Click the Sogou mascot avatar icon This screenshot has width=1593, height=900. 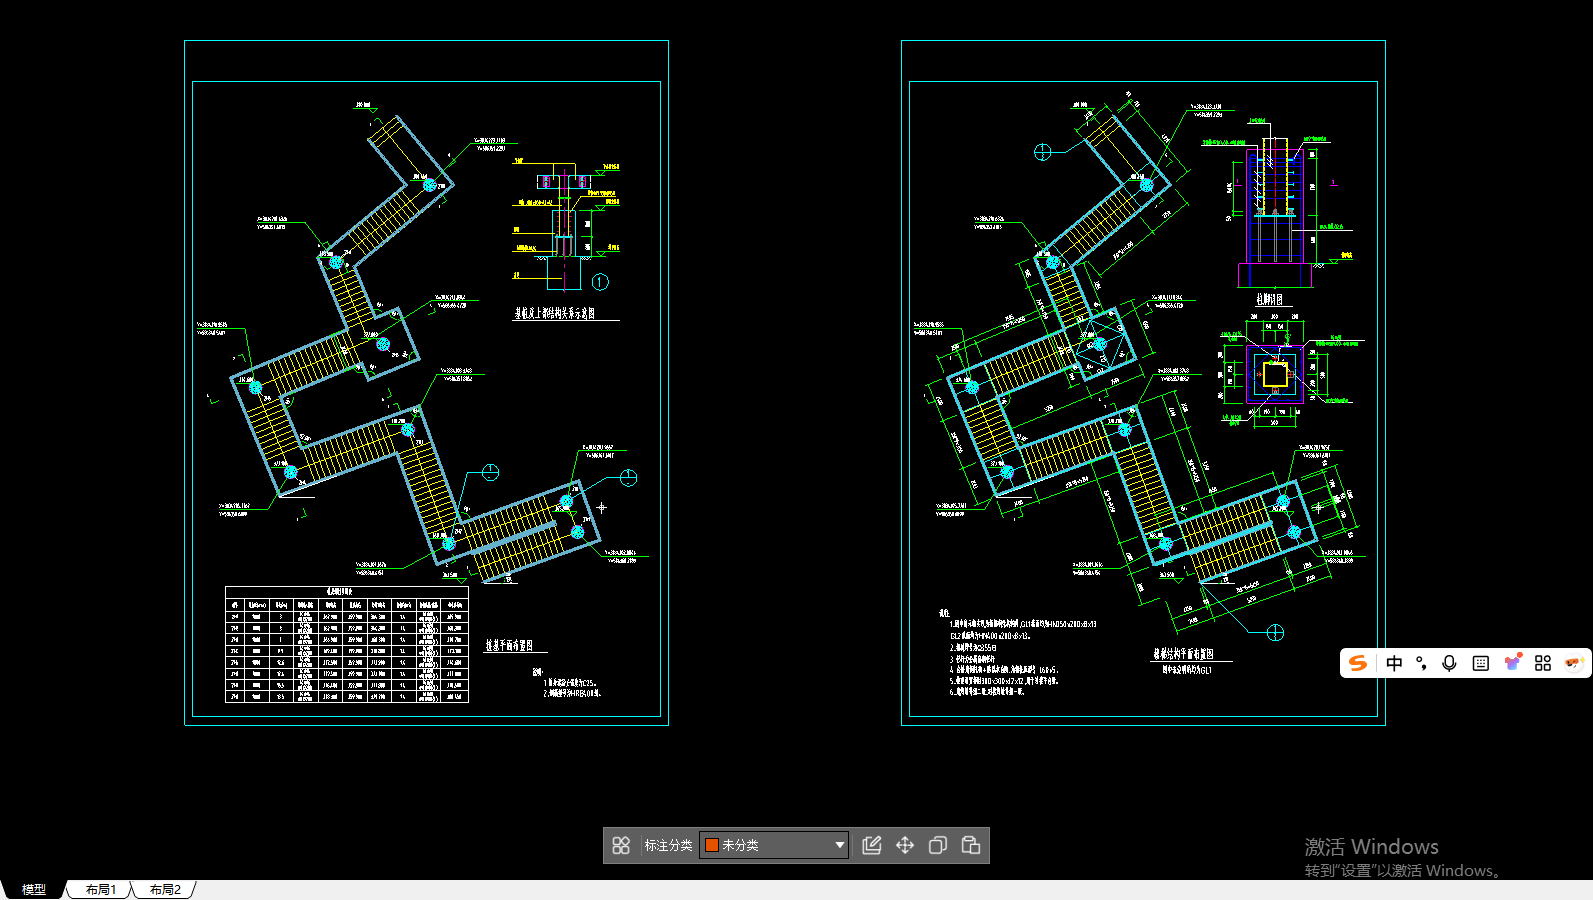tap(1574, 663)
